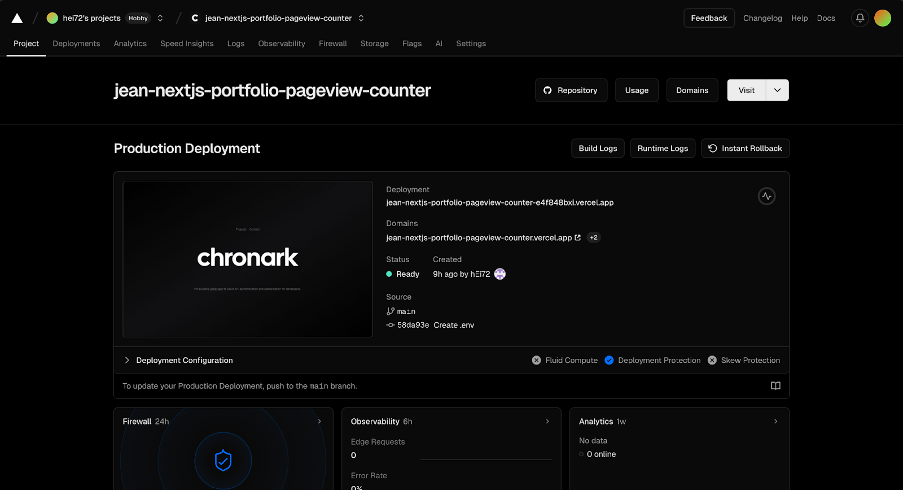Click the Feedback button

[709, 18]
